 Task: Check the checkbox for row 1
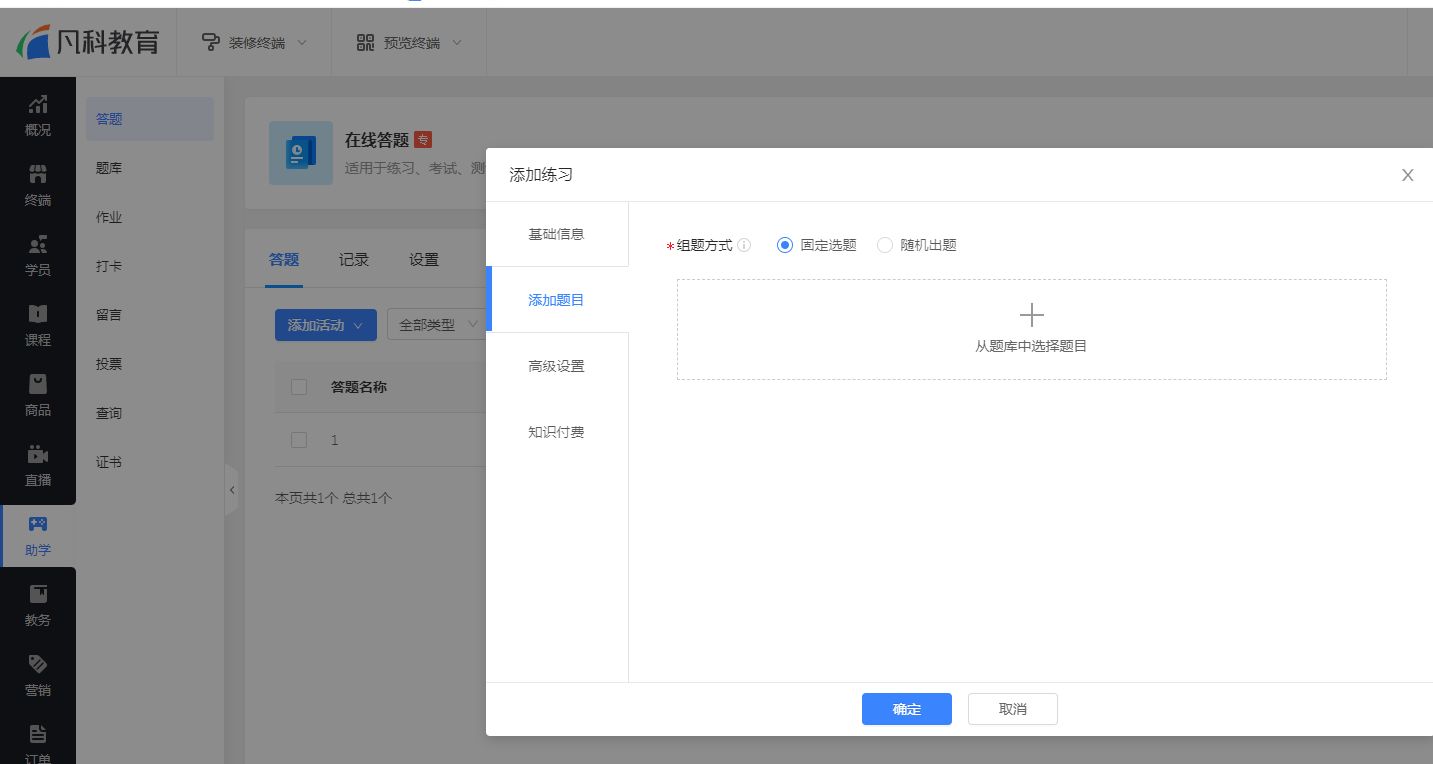pos(299,440)
